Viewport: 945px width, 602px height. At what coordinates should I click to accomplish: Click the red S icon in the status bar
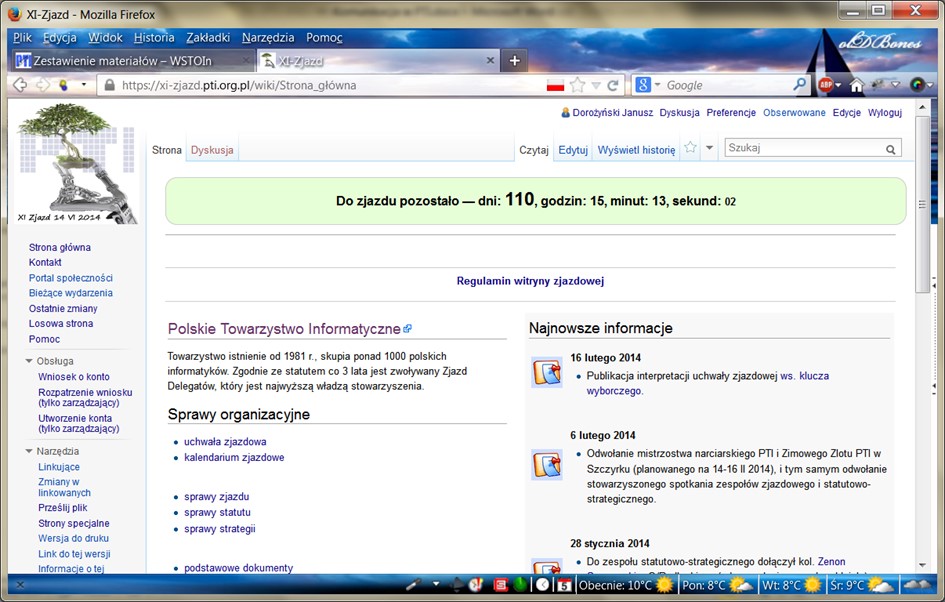coord(500,585)
